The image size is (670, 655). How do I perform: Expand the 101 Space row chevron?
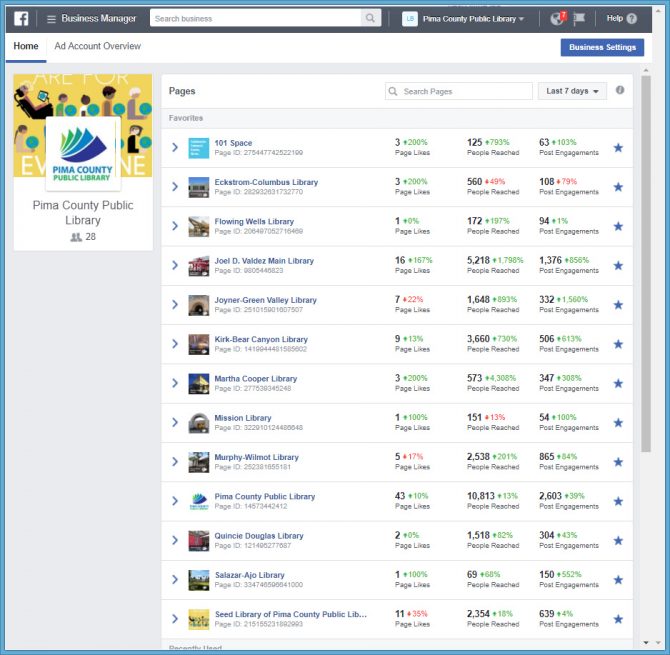point(175,147)
